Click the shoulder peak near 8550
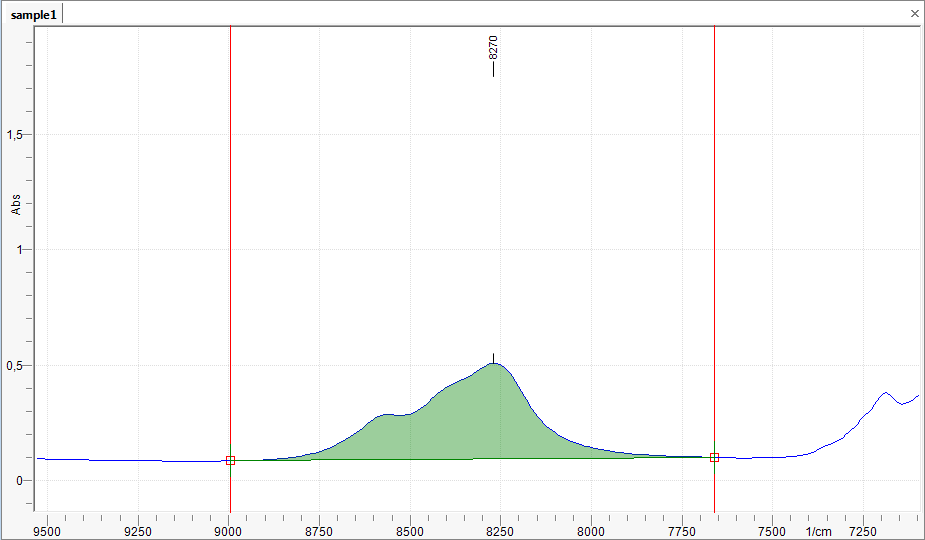The image size is (925, 540). [x=388, y=414]
